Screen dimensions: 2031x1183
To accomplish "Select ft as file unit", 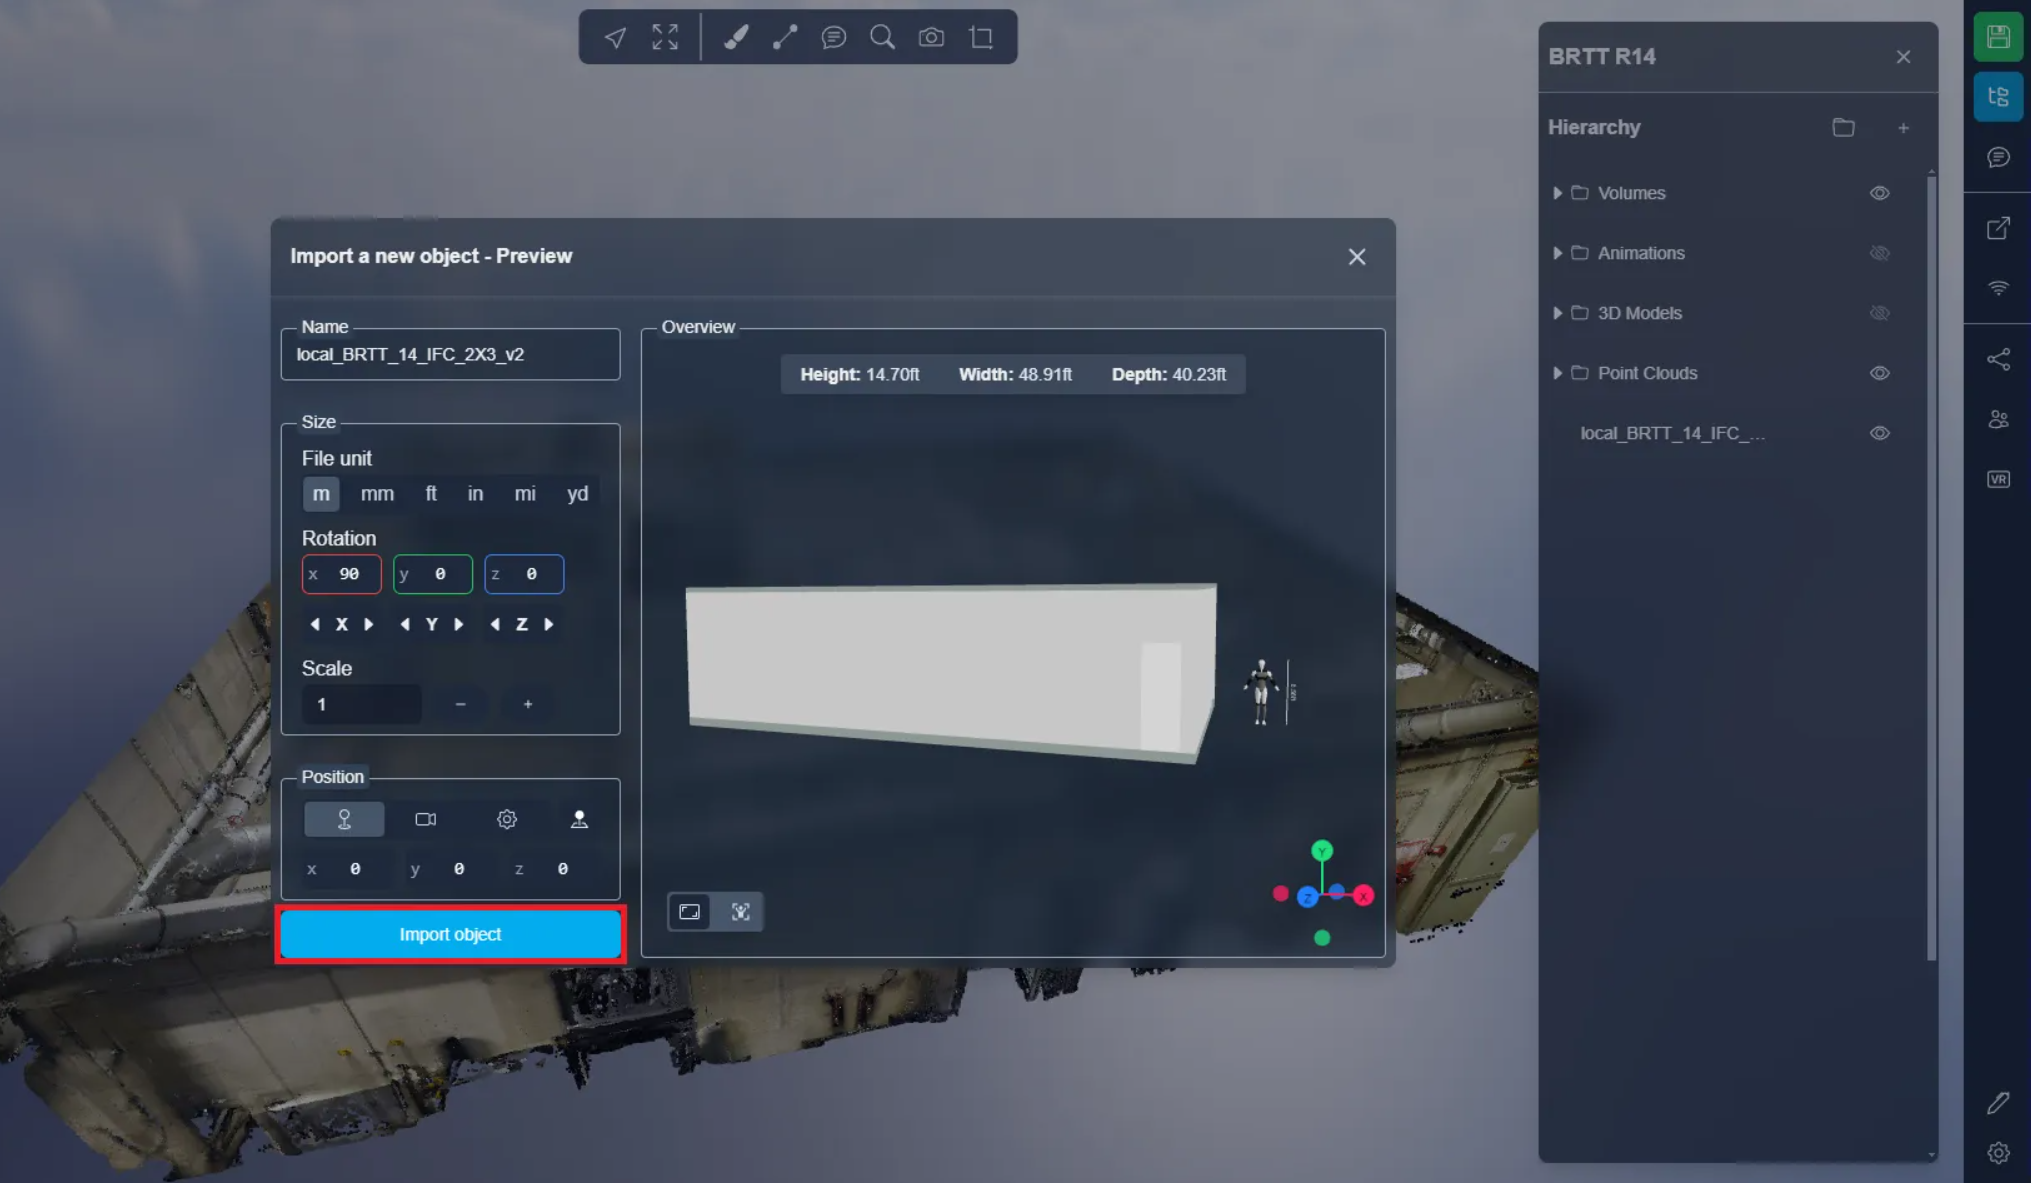I will click(431, 494).
